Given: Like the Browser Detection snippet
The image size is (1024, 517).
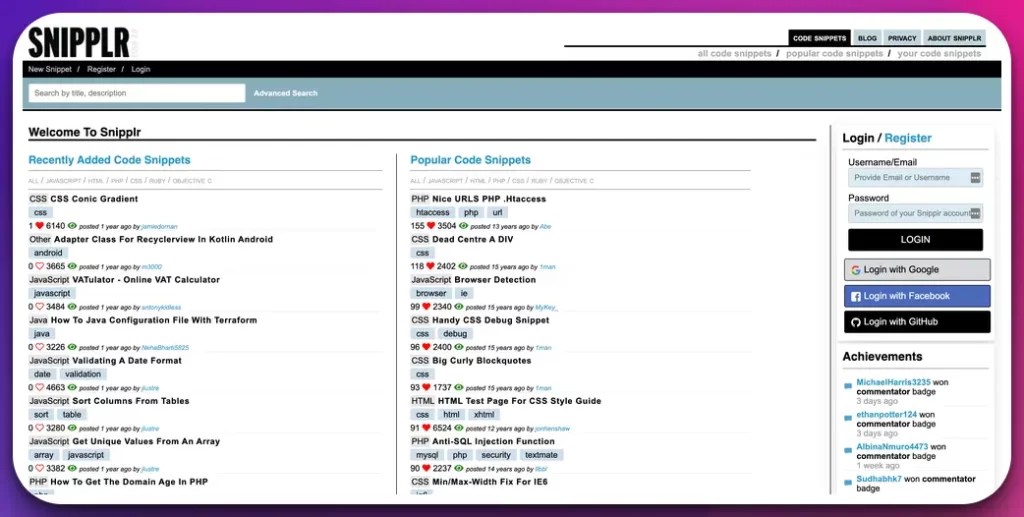Looking at the screenshot, I should pos(426,307).
